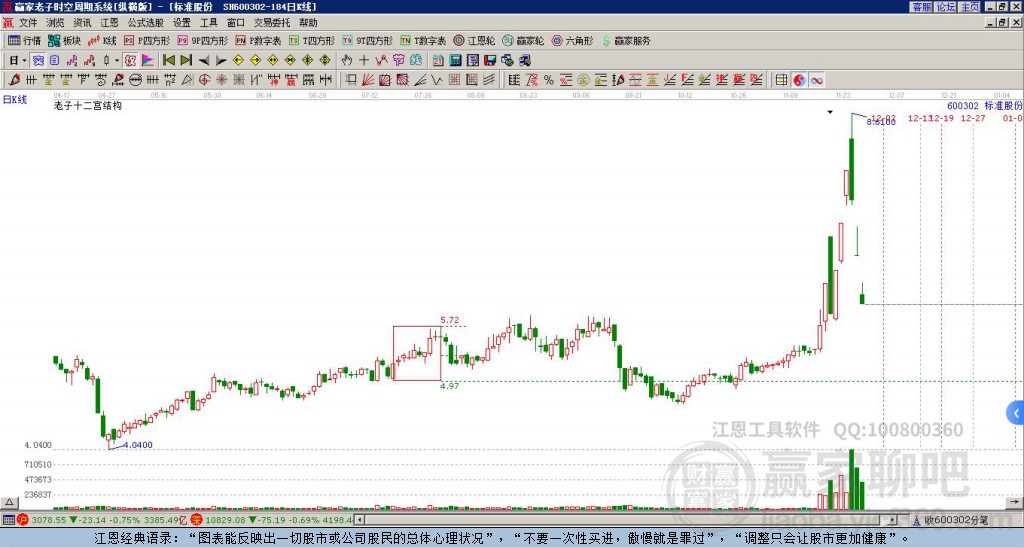Open the calculator icon
Image resolution: width=1024 pixels, height=548 pixels.
(455, 61)
